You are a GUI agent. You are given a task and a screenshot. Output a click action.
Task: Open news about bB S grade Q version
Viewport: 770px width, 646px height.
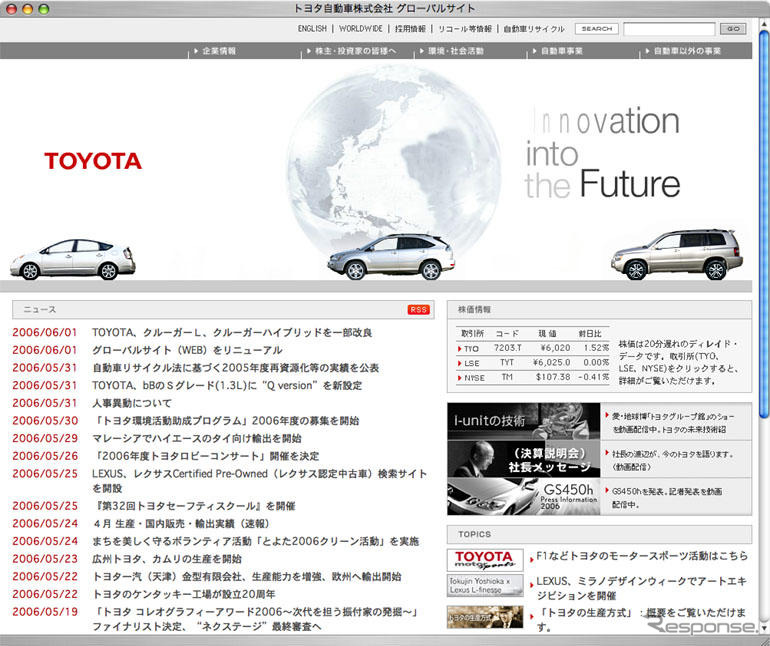(227, 386)
